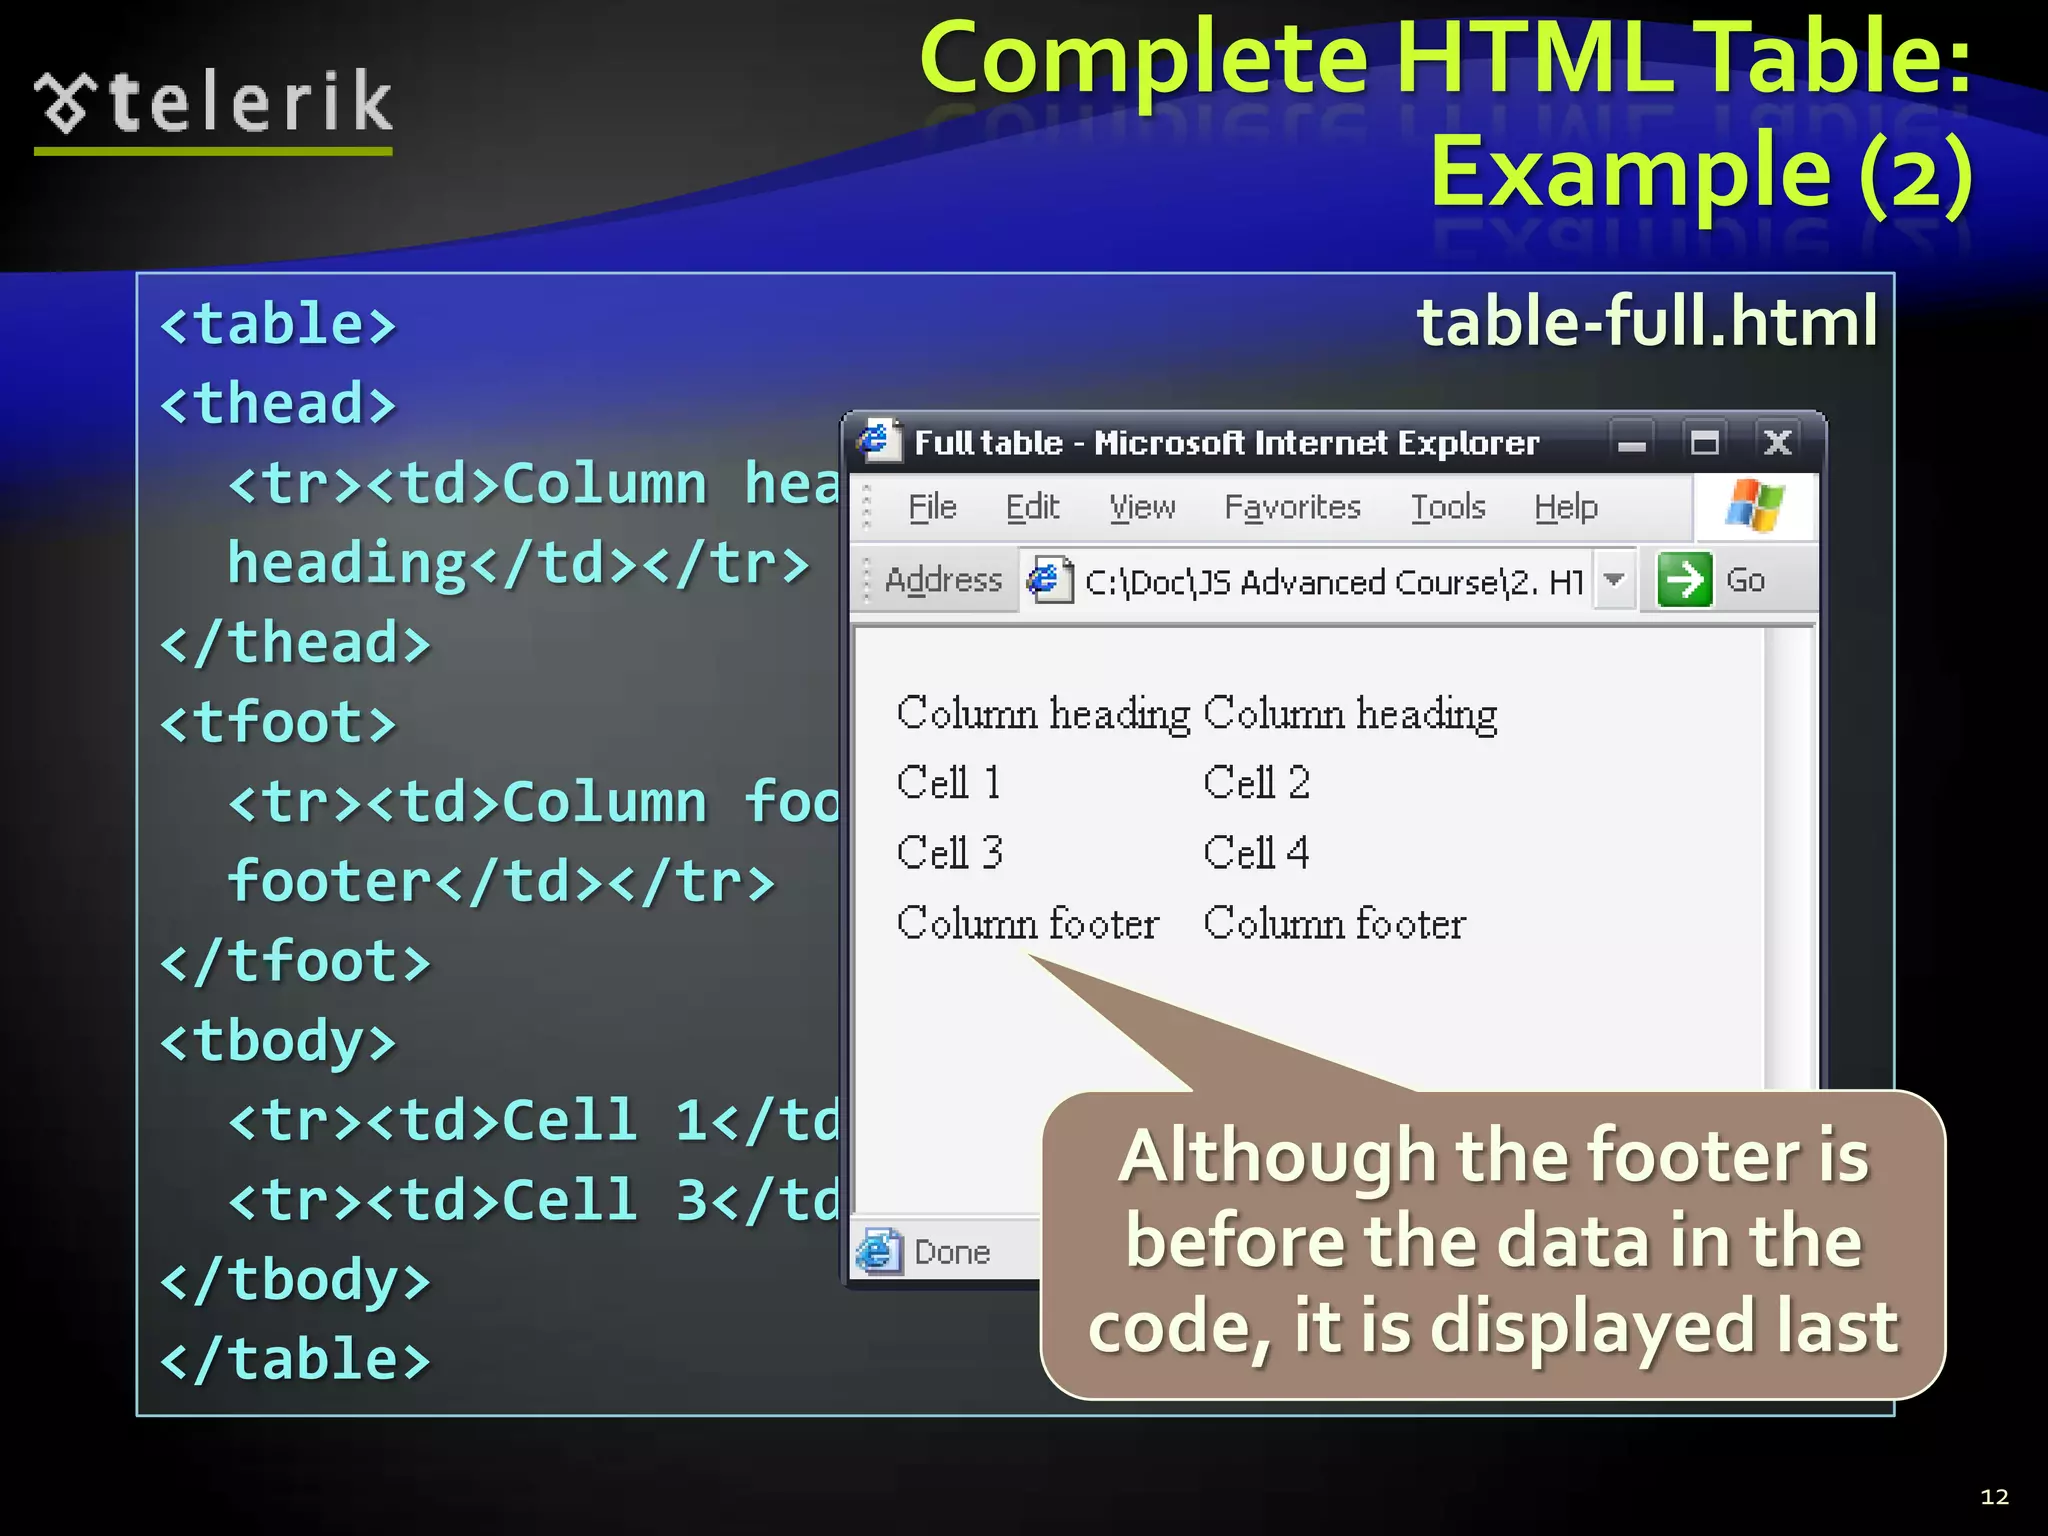The width and height of the screenshot is (2048, 1536).
Task: Click the status bar IE icon
Action: [x=878, y=1251]
